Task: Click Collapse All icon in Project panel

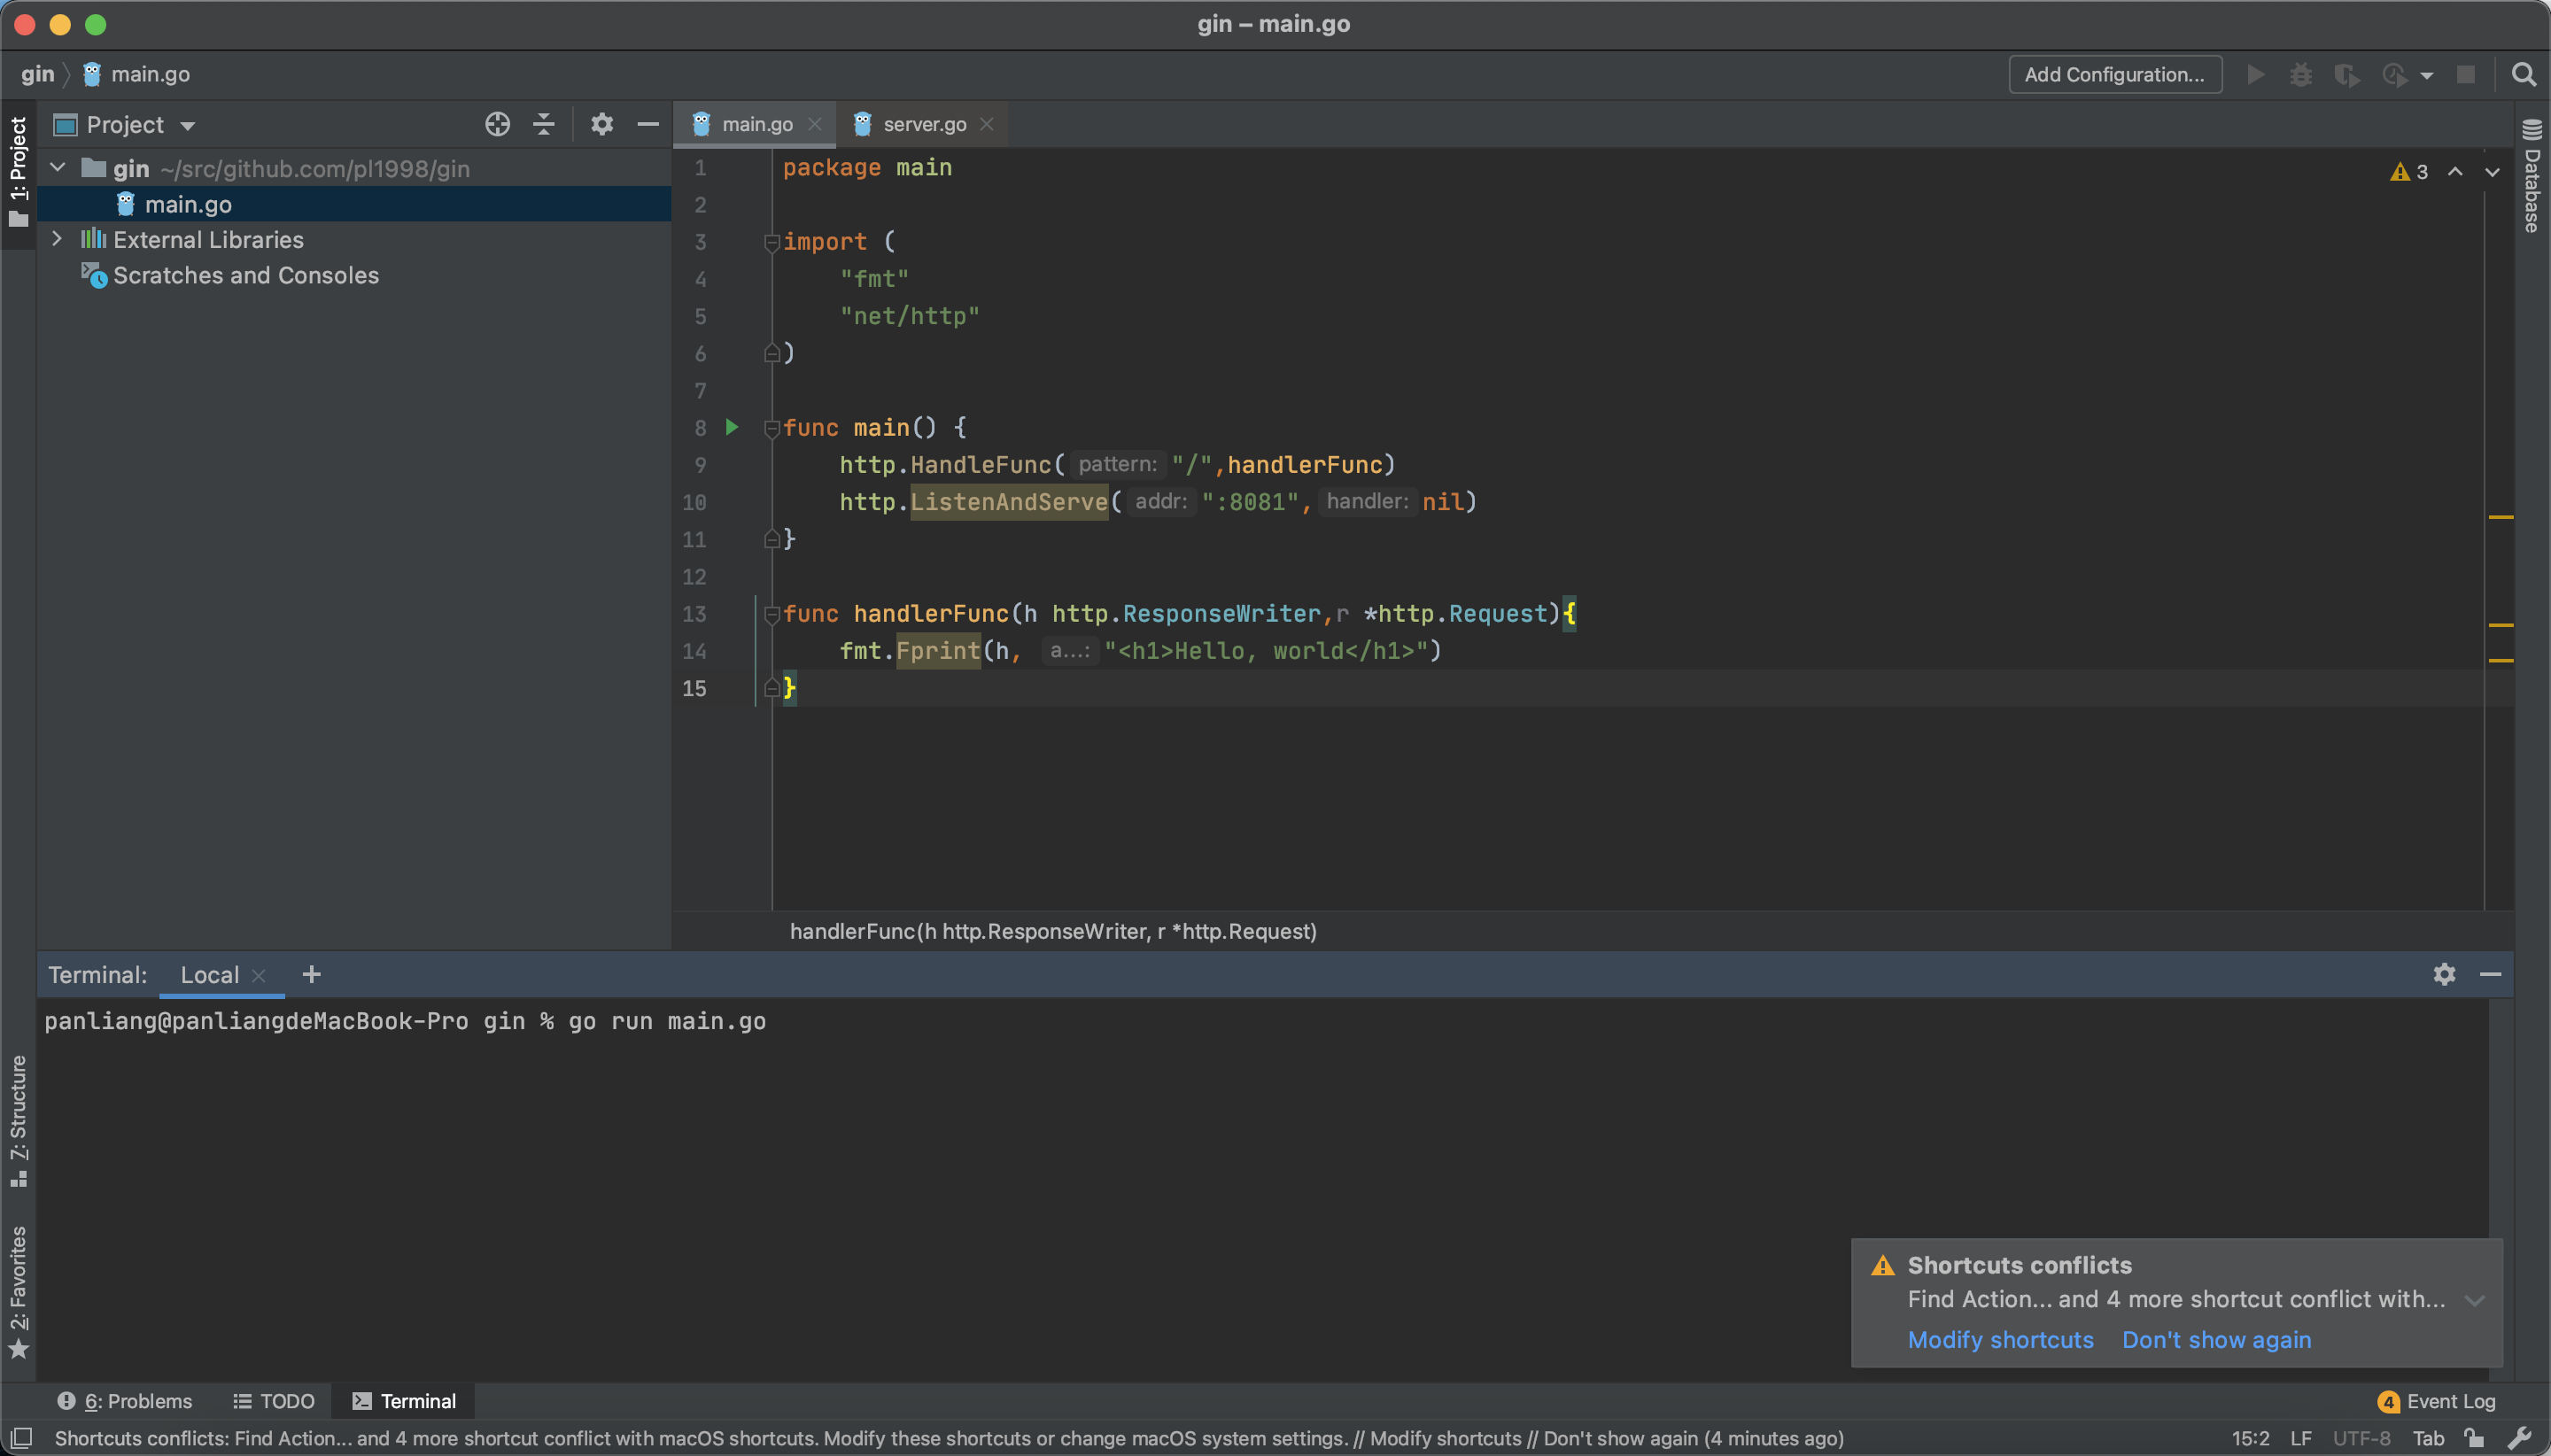Action: (x=544, y=124)
